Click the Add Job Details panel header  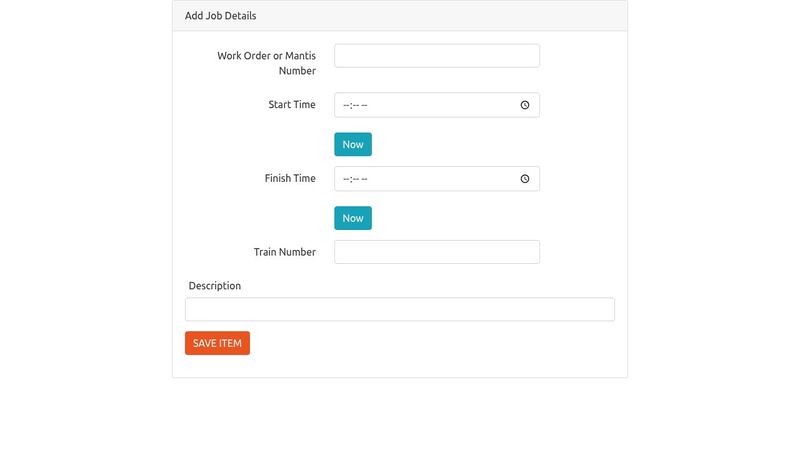399,16
